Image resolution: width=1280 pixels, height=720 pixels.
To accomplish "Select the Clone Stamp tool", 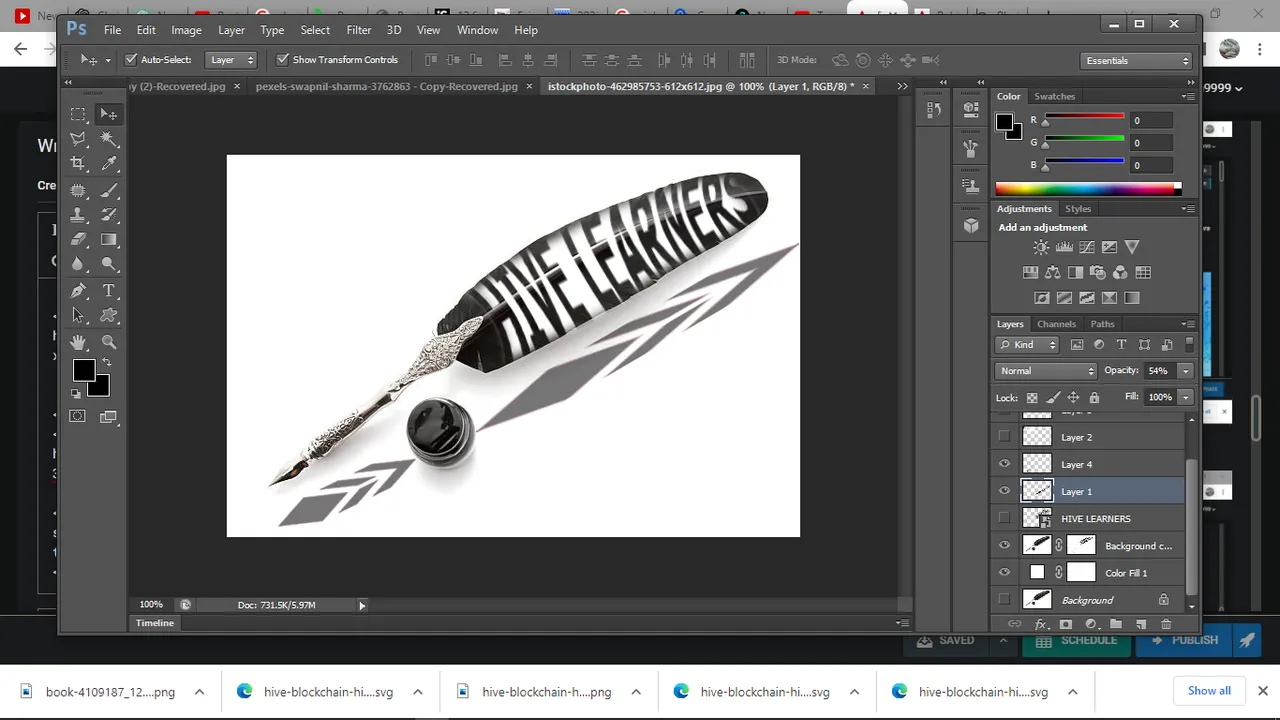I will click(x=78, y=215).
